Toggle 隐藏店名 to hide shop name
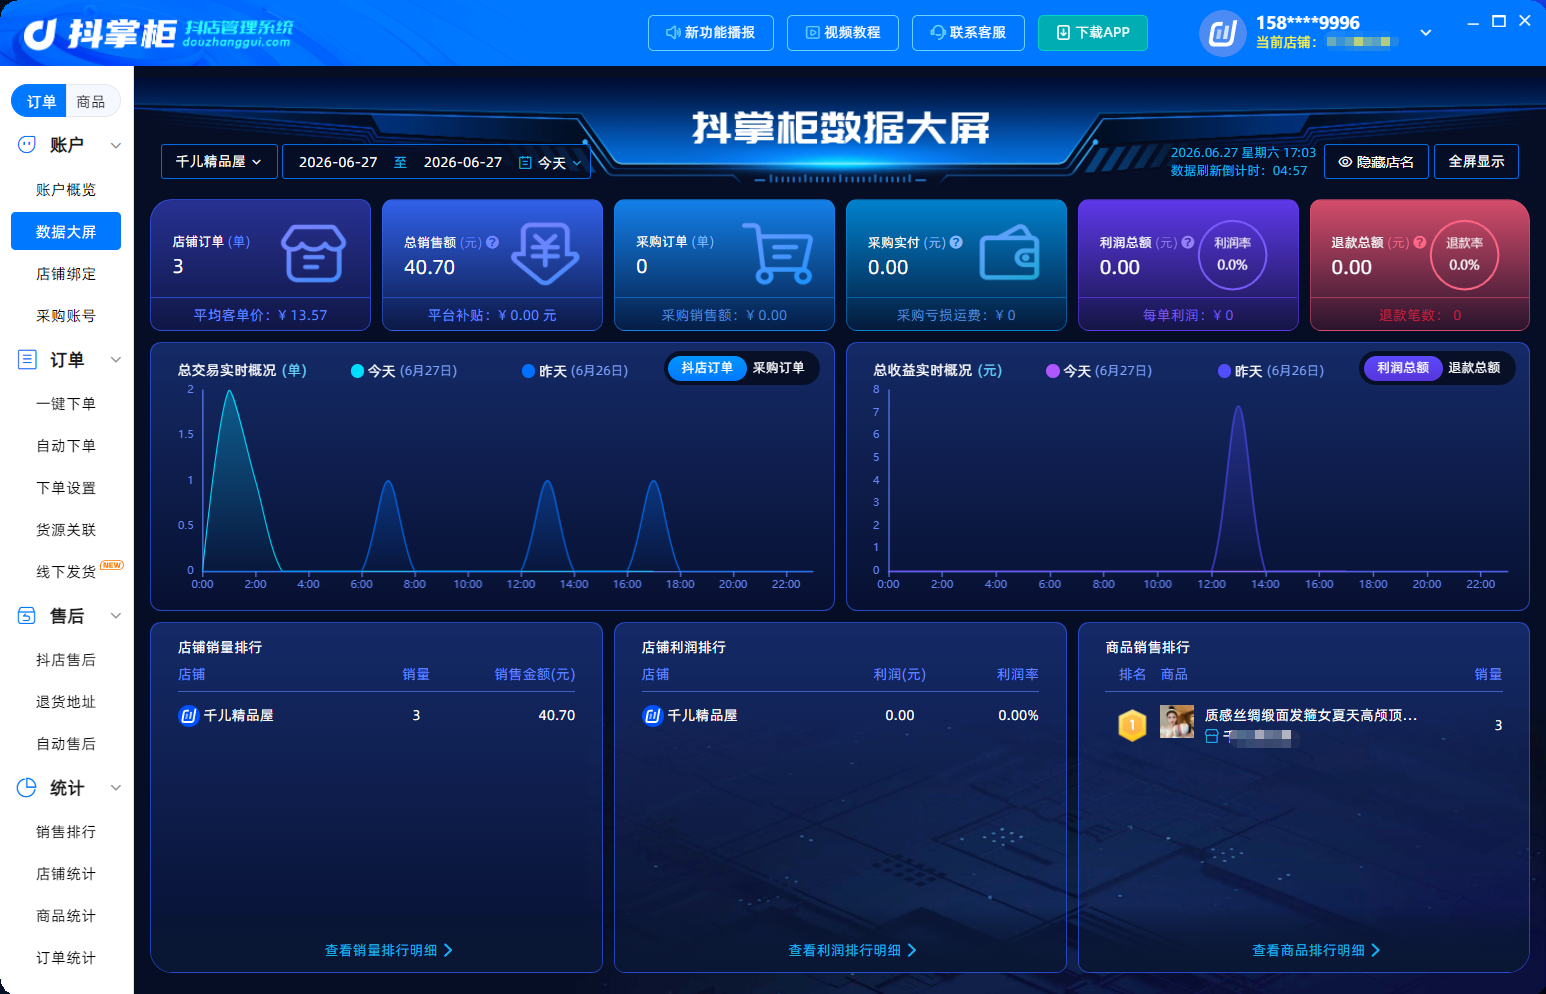 click(x=1376, y=162)
